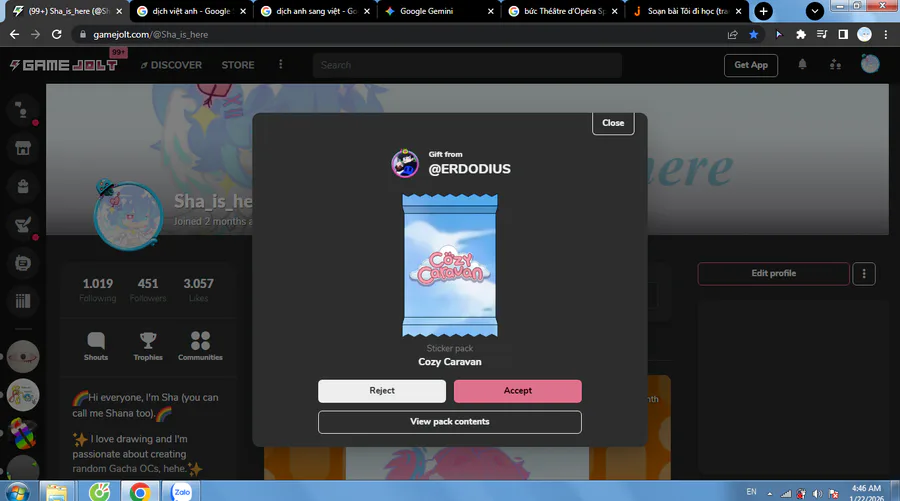This screenshot has height=501, width=900.
Task: Open the backpack sidebar icon
Action: pos(23,187)
